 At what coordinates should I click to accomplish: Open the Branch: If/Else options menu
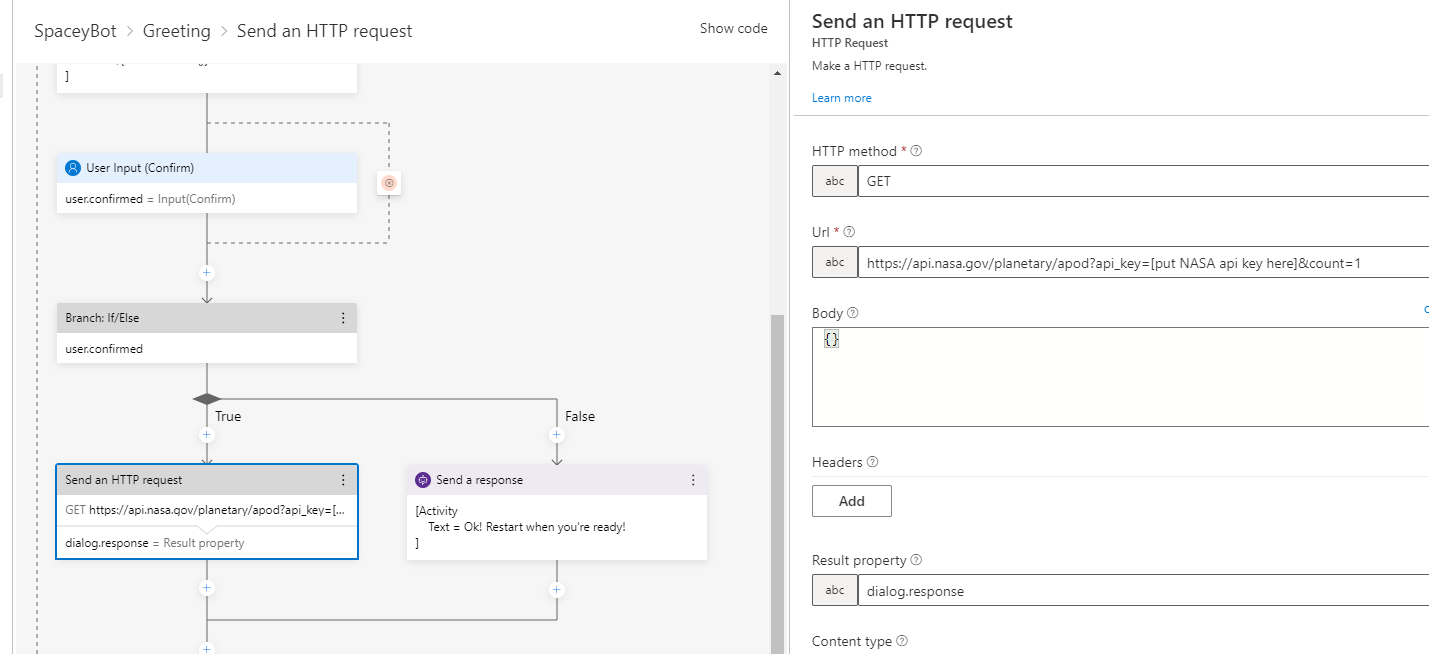click(343, 318)
